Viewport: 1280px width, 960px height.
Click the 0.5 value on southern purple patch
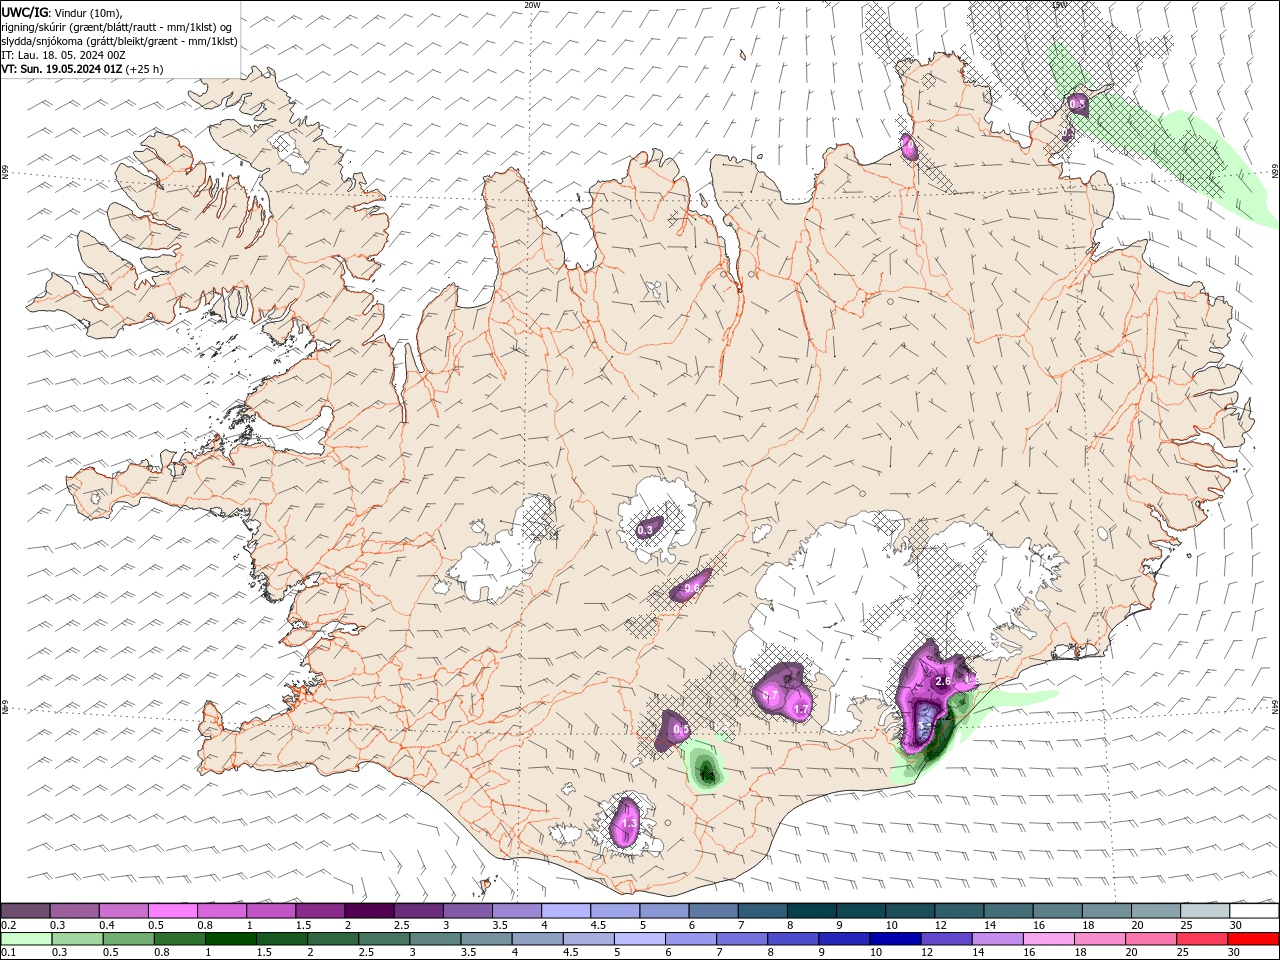680,730
